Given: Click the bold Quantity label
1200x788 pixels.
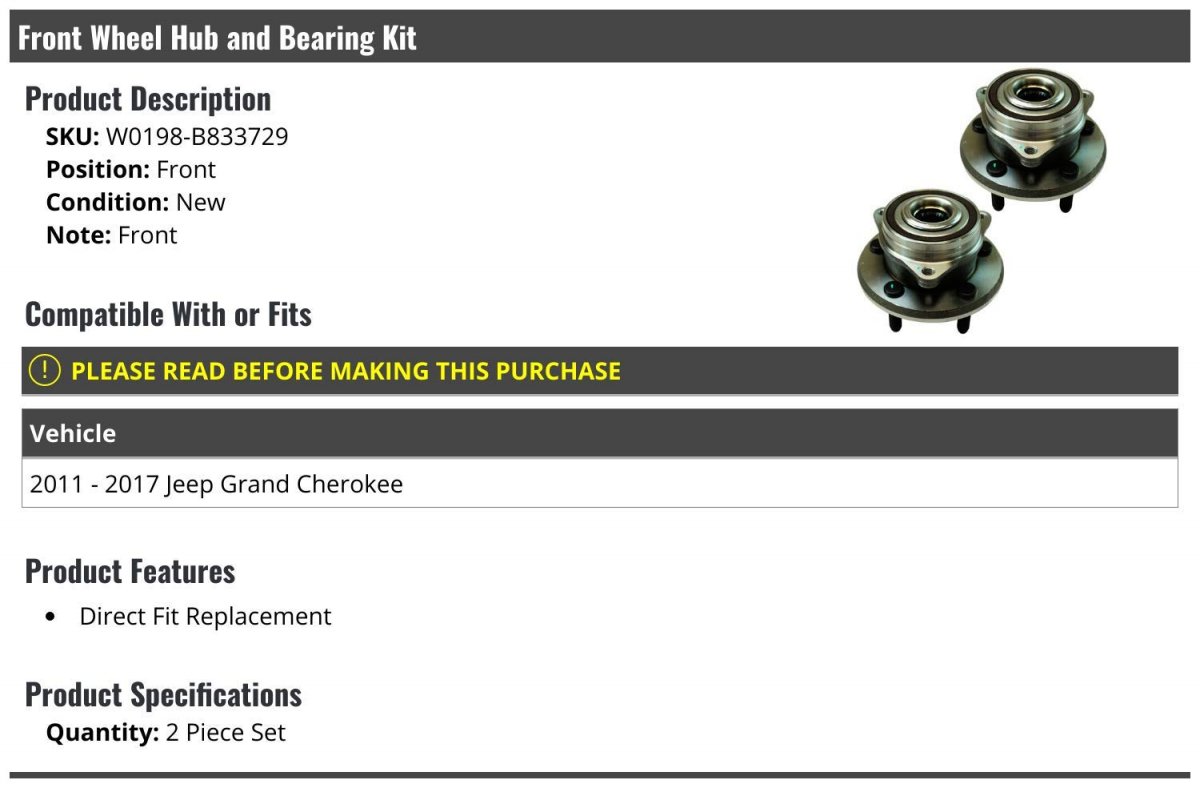Looking at the screenshot, I should (103, 733).
